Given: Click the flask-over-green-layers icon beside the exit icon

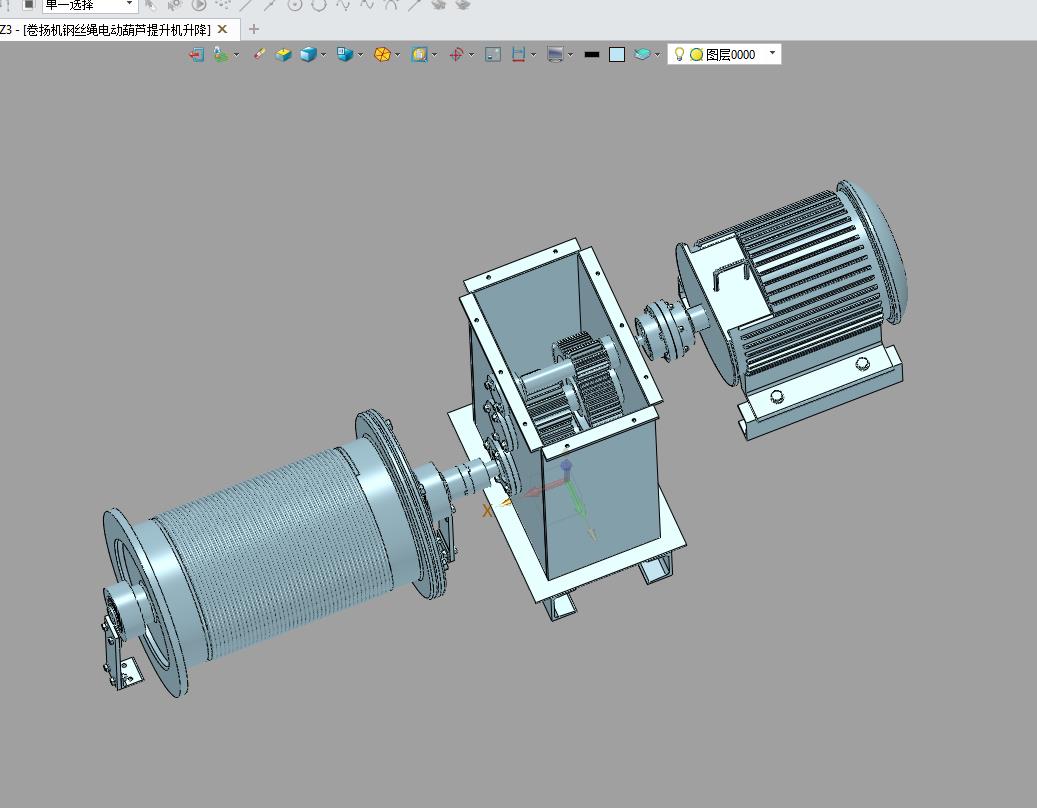Looking at the screenshot, I should coord(221,54).
